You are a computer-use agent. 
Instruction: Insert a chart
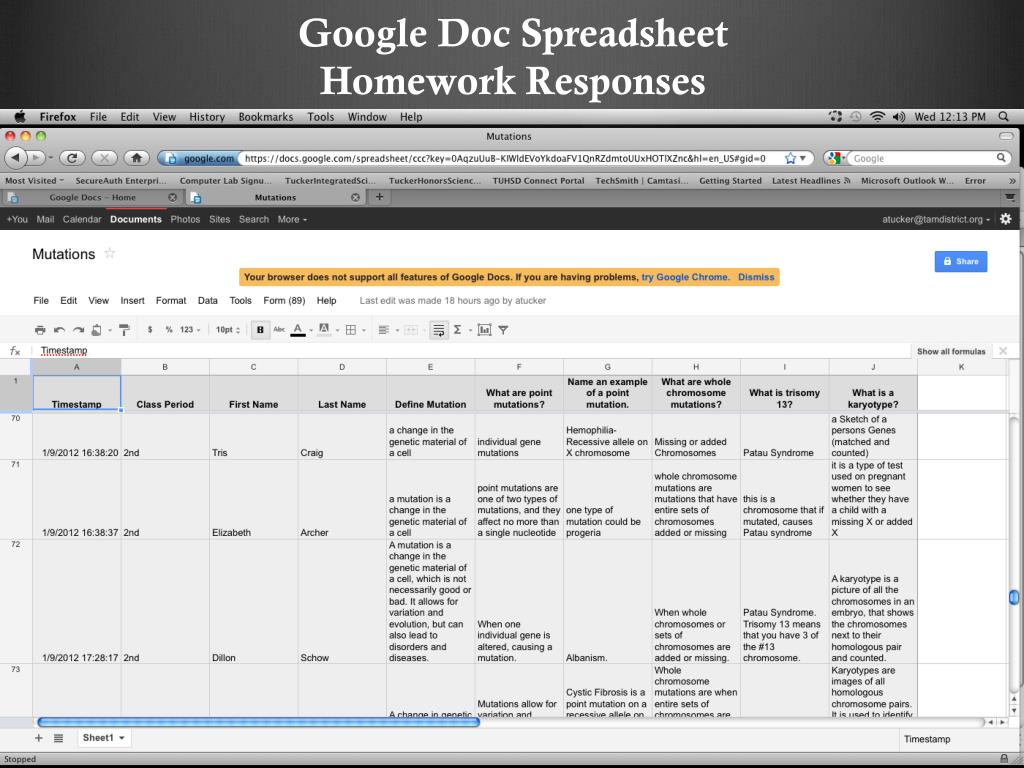coord(484,330)
